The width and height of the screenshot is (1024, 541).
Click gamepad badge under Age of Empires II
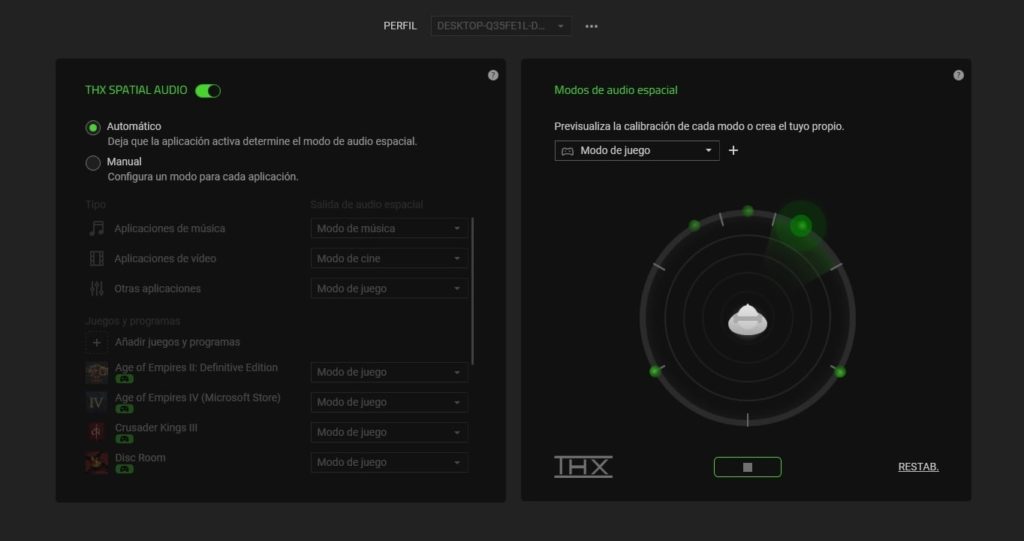pos(124,379)
